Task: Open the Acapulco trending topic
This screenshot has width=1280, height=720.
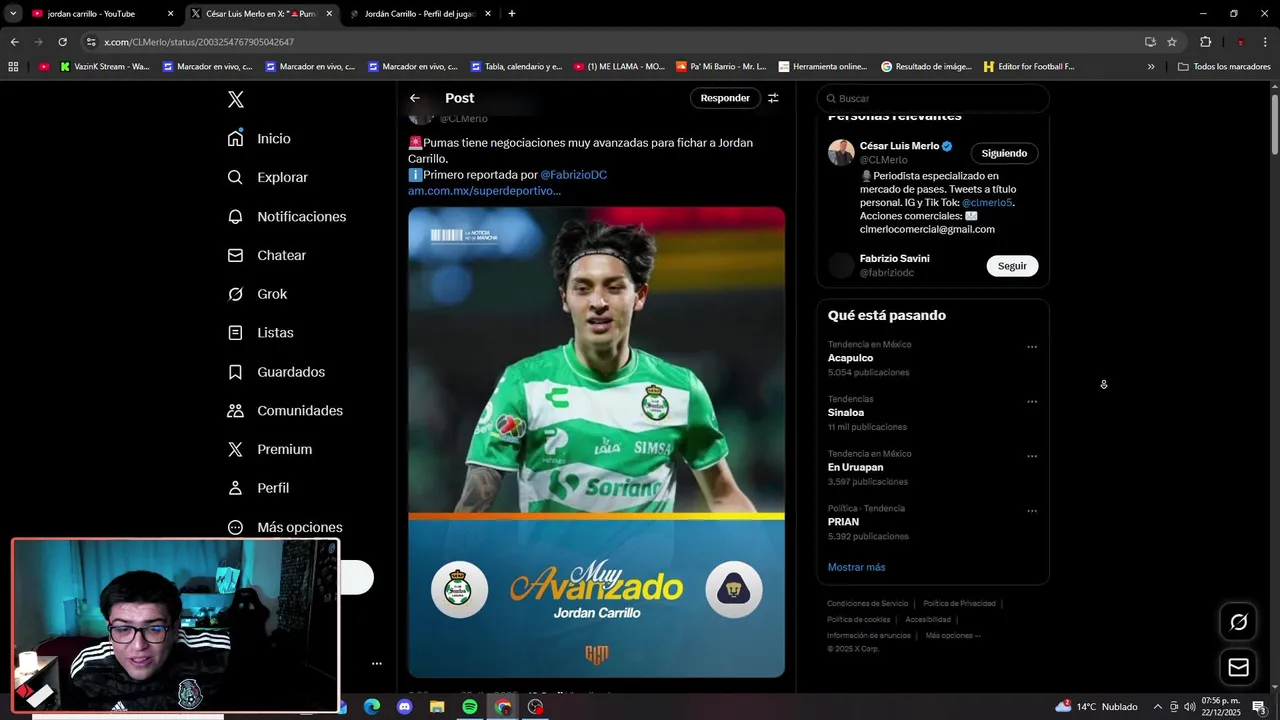Action: point(850,358)
